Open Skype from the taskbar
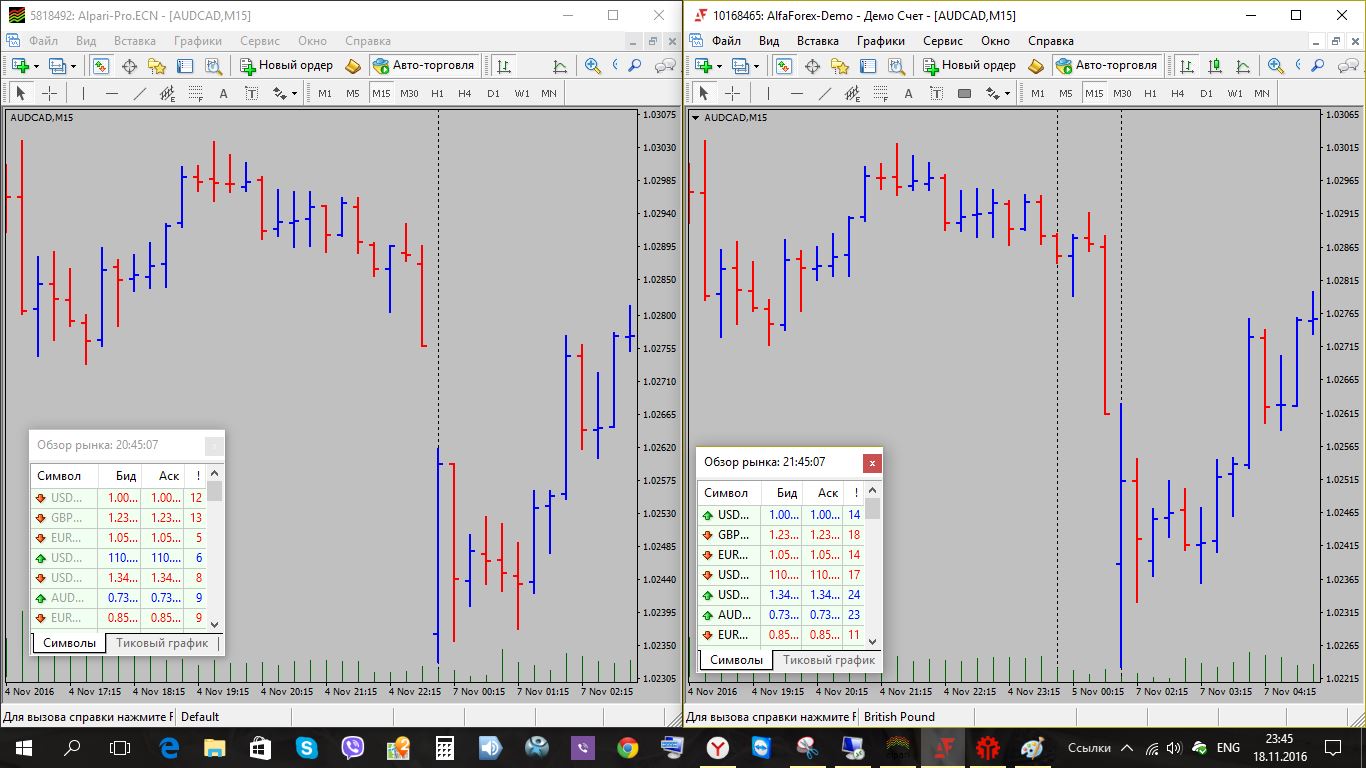Screen dimensions: 1366x768 [306, 747]
